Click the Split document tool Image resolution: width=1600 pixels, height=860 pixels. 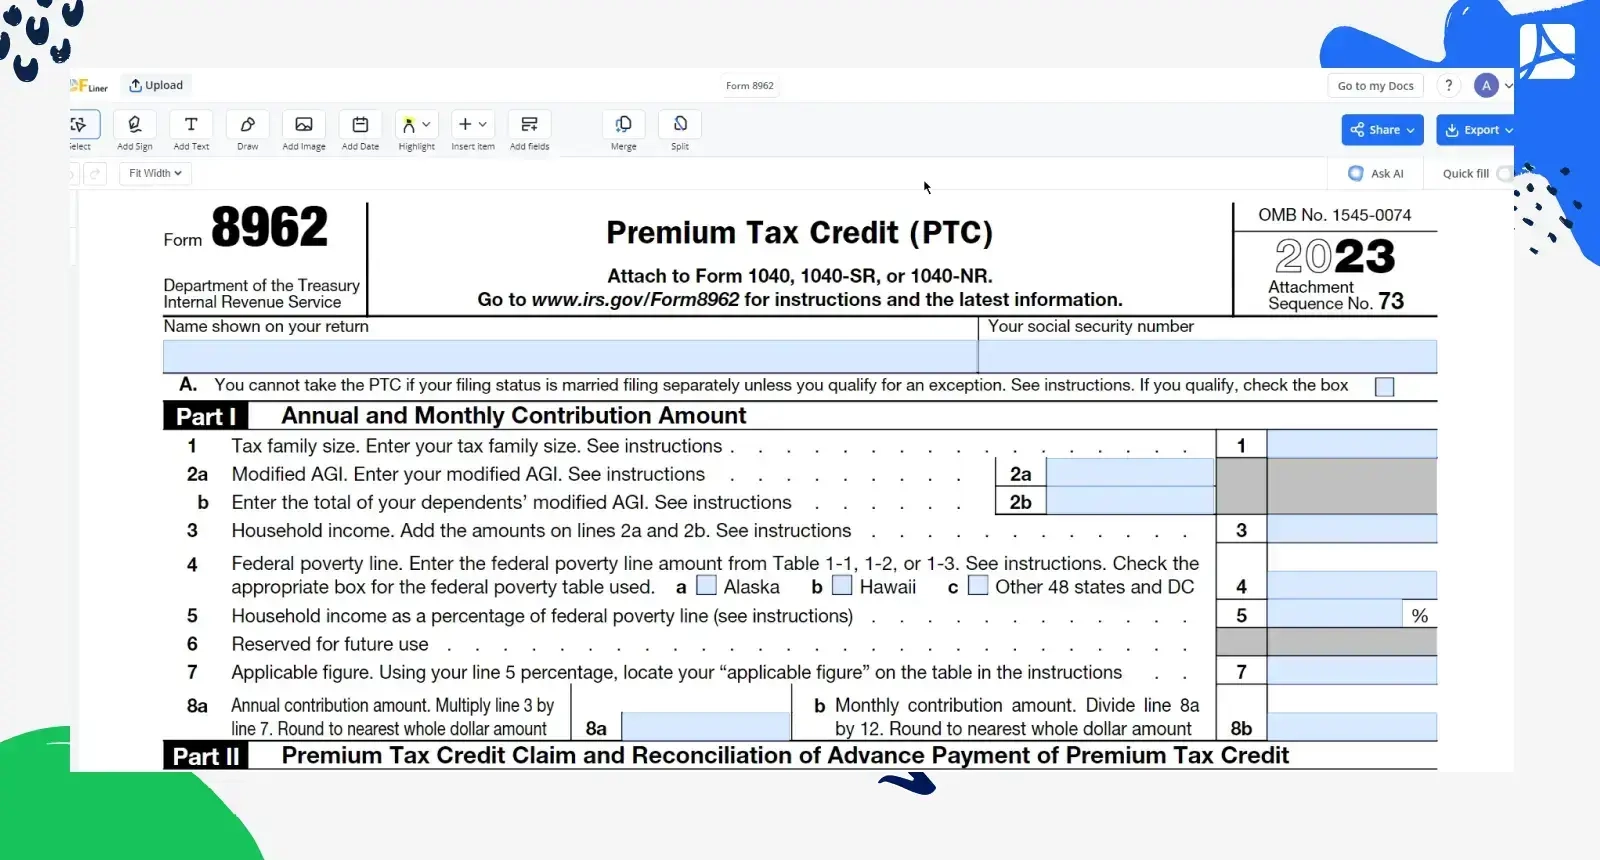(680, 131)
